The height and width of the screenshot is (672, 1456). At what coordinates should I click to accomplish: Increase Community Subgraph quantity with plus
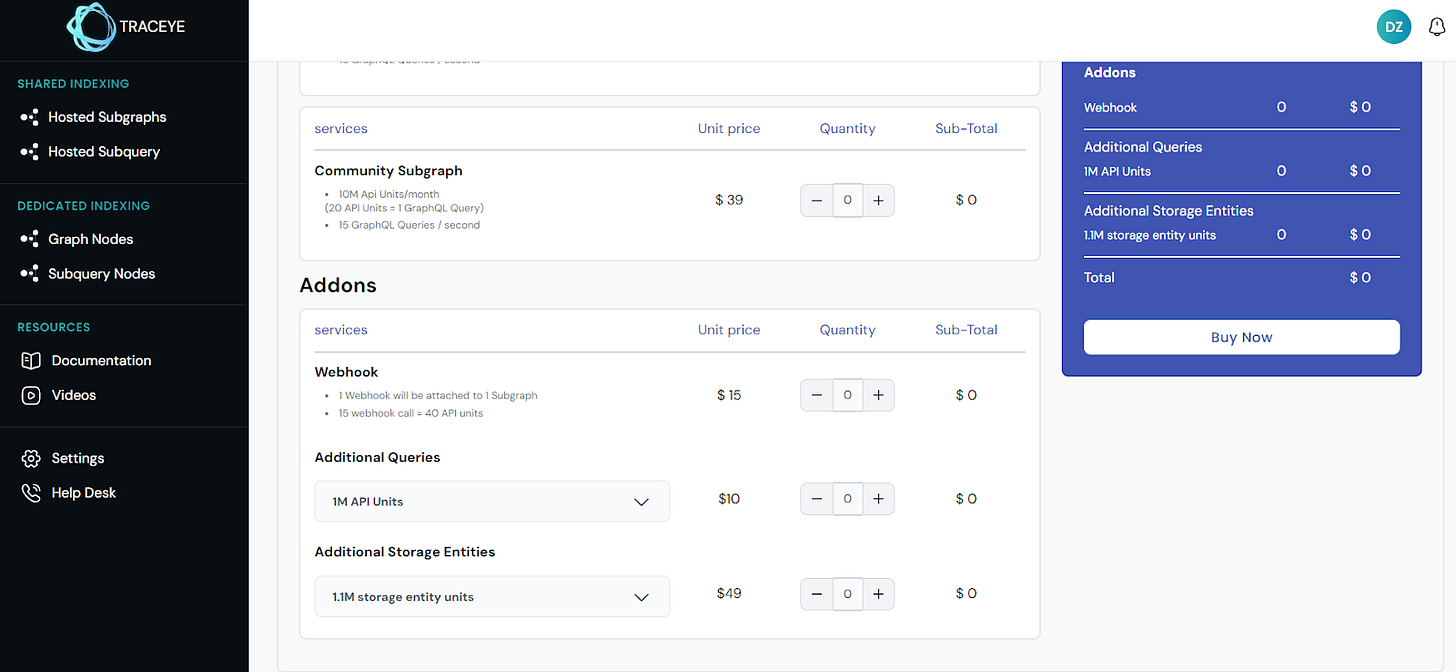tap(878, 200)
